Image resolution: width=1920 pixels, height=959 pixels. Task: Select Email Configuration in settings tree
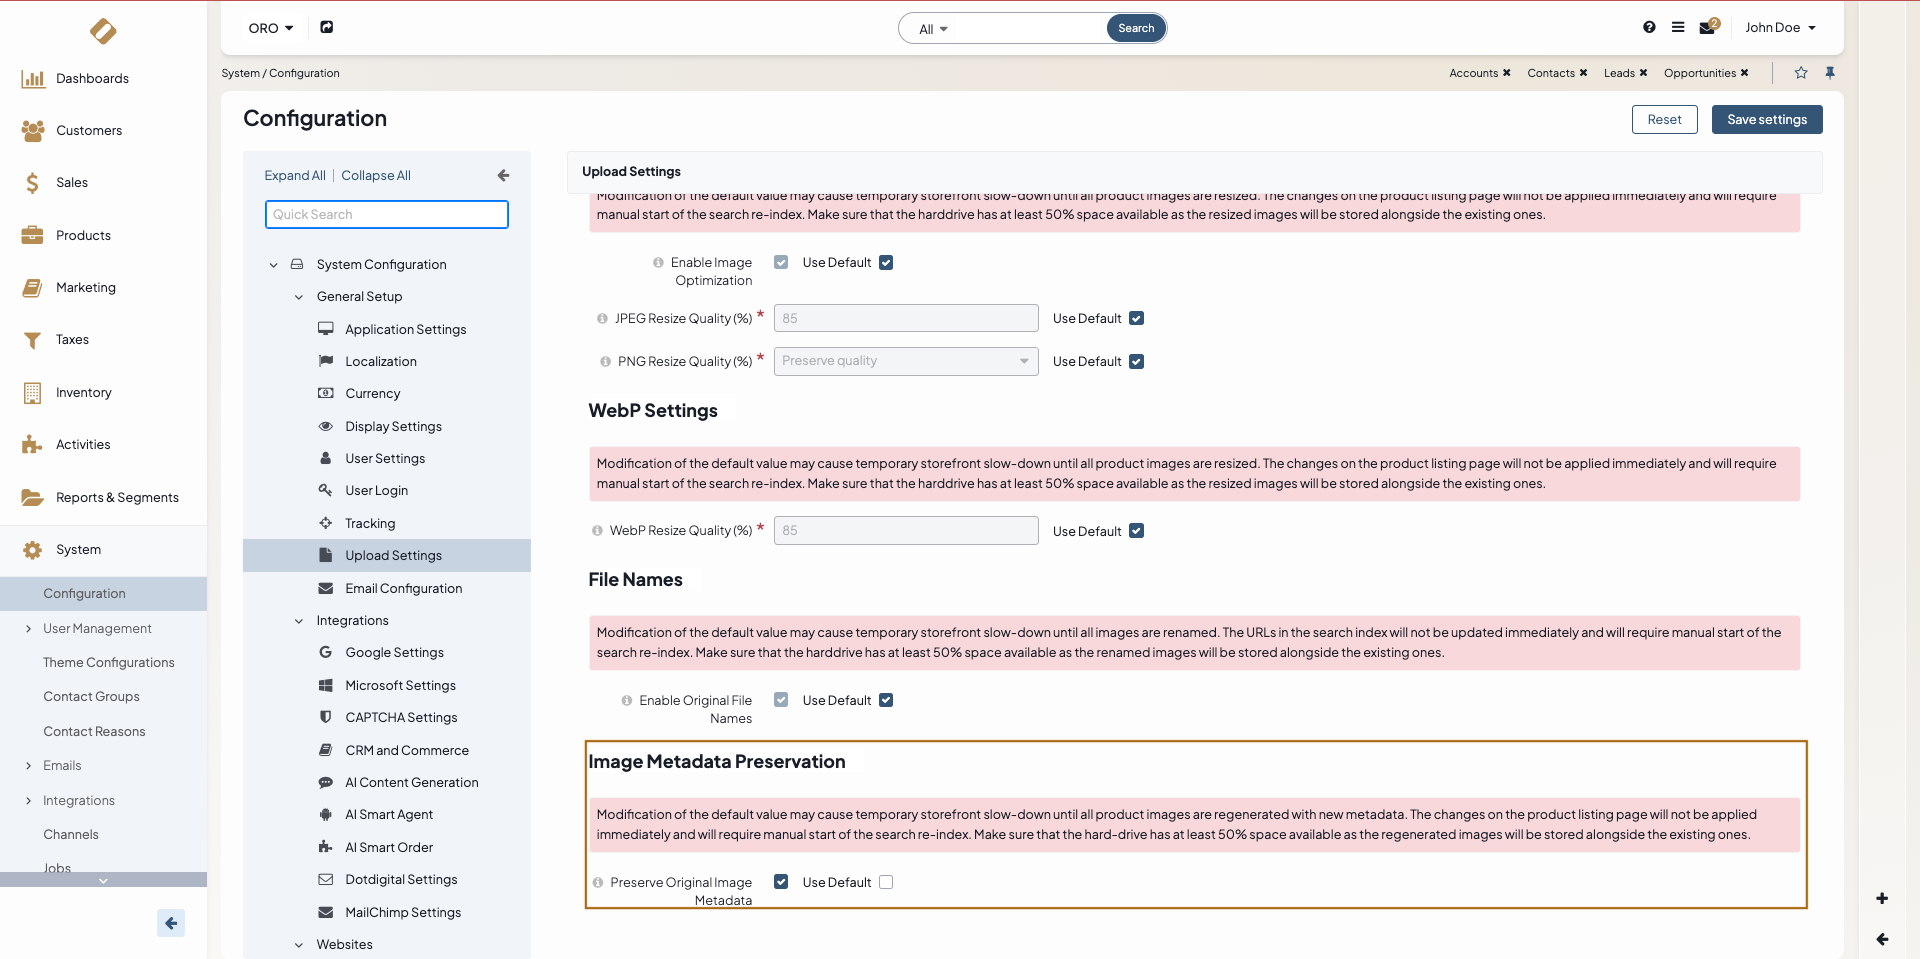403,589
